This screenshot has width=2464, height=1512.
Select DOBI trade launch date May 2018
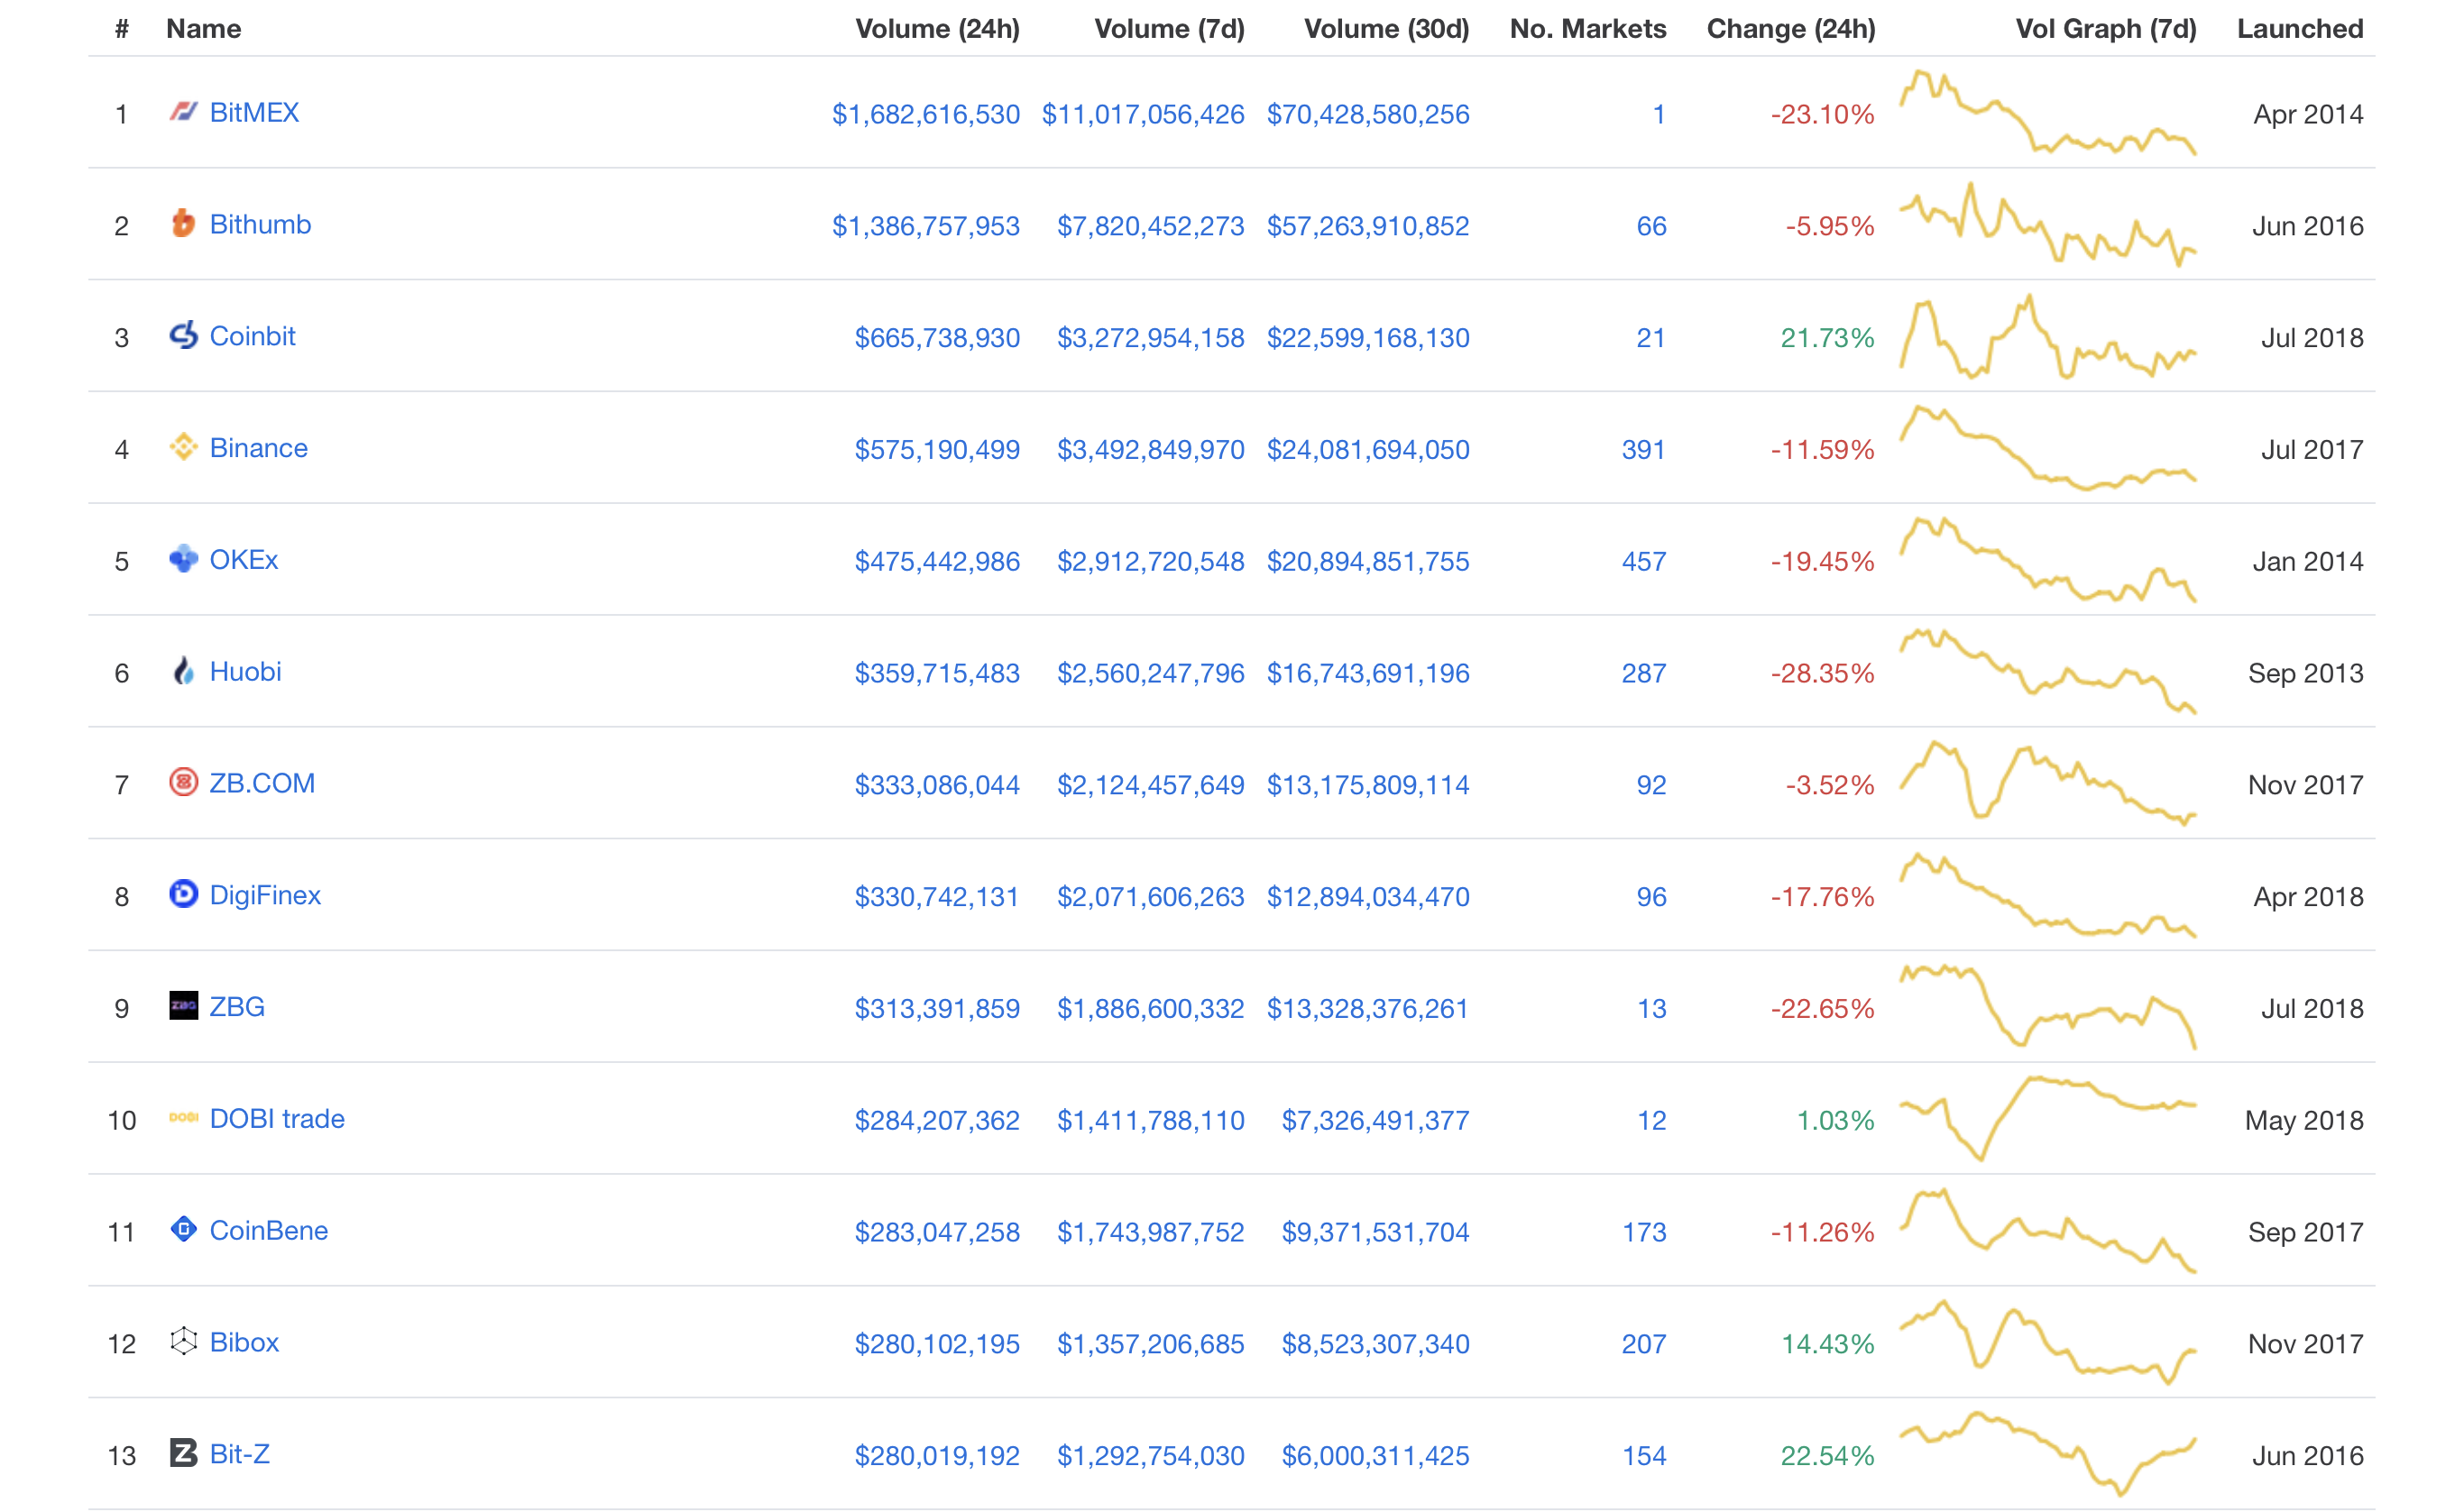(2304, 1121)
